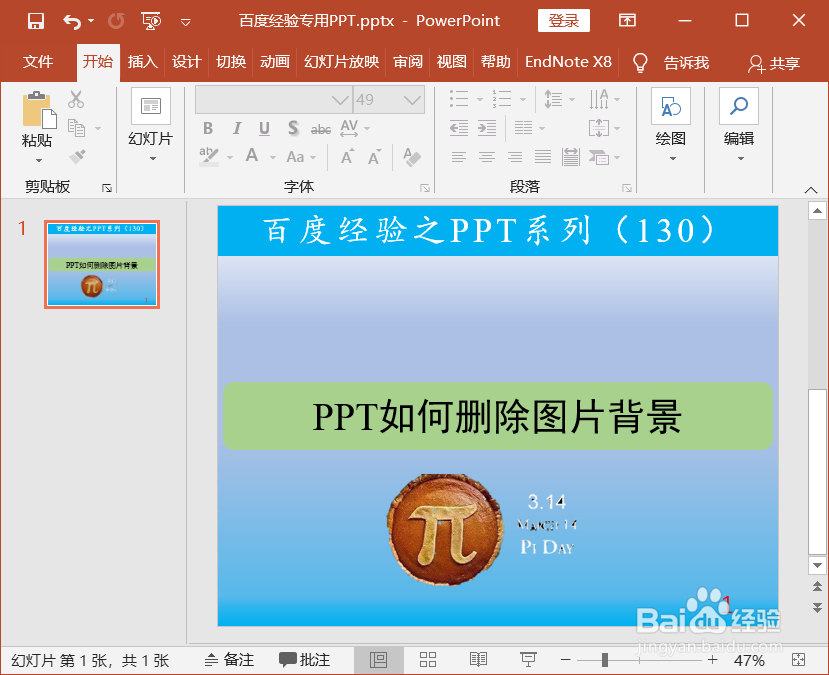Viewport: 829px width, 675px height.
Task: Click the 粘贴 paste clipboard icon
Action: pos(39,110)
